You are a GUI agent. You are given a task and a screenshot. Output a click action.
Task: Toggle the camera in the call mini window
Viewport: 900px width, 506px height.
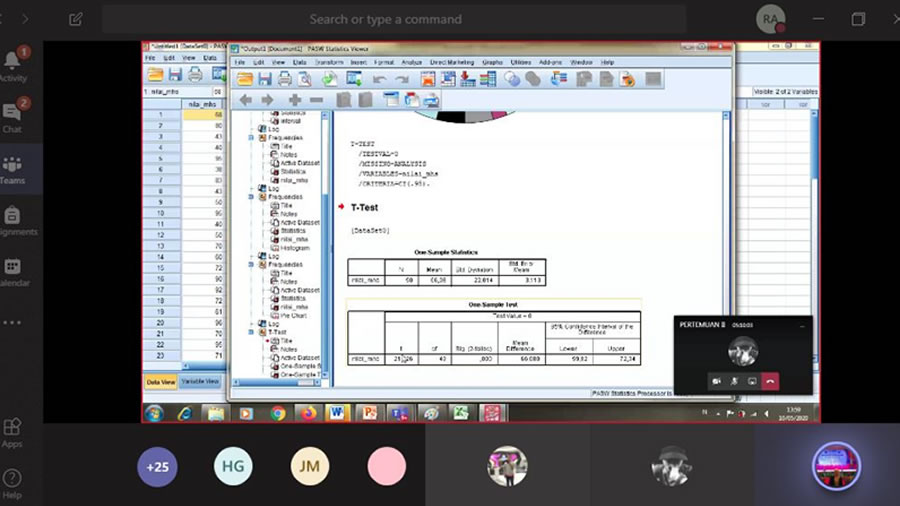click(716, 381)
